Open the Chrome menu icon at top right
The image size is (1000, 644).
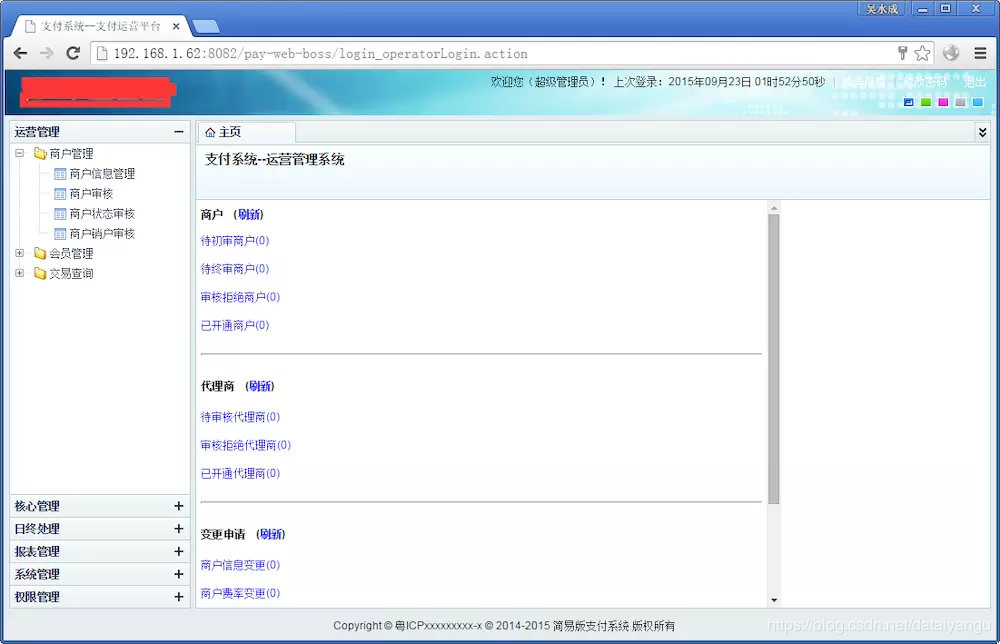point(981,53)
